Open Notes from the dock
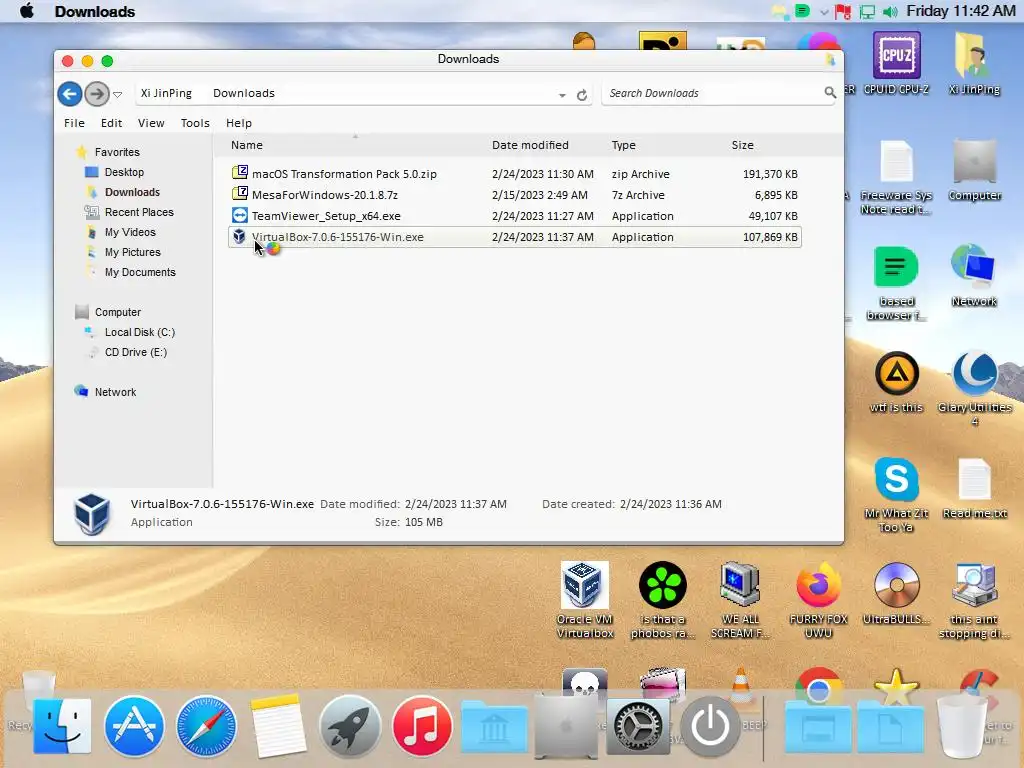The width and height of the screenshot is (1024, 768). click(x=278, y=726)
